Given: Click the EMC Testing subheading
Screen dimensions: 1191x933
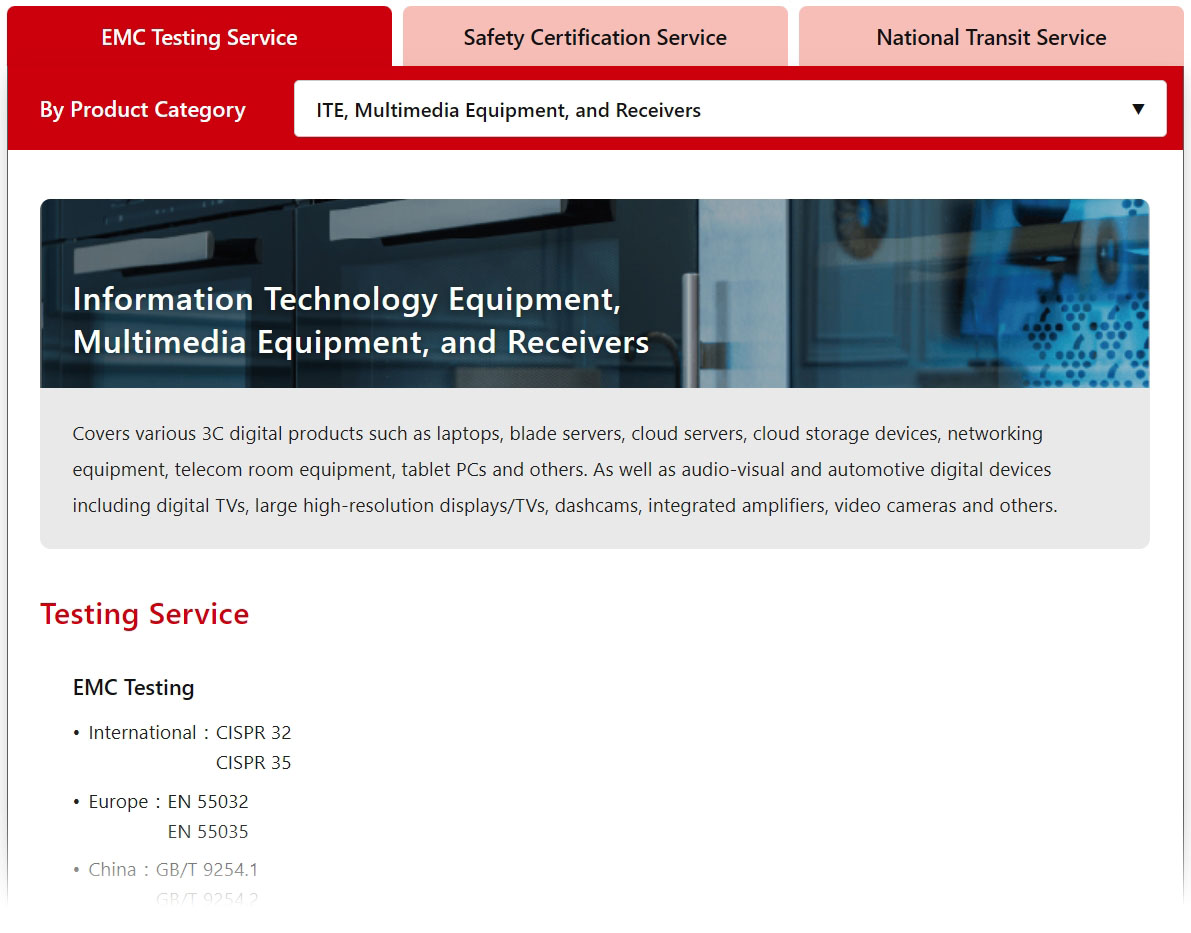Looking at the screenshot, I should [x=134, y=688].
